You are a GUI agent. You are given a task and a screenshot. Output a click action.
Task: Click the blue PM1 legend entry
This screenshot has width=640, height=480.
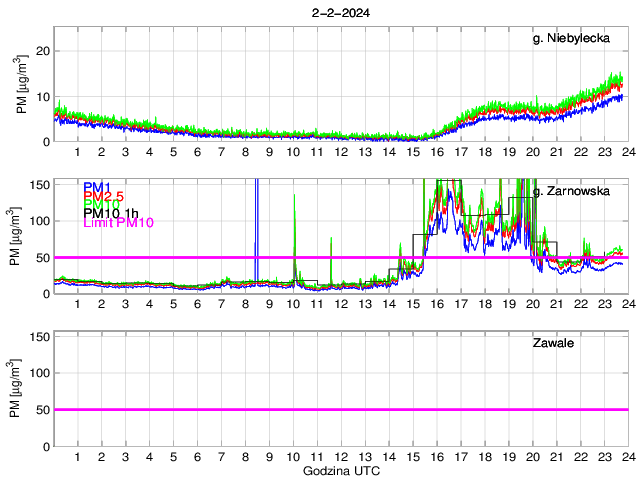pyautogui.click(x=97, y=187)
